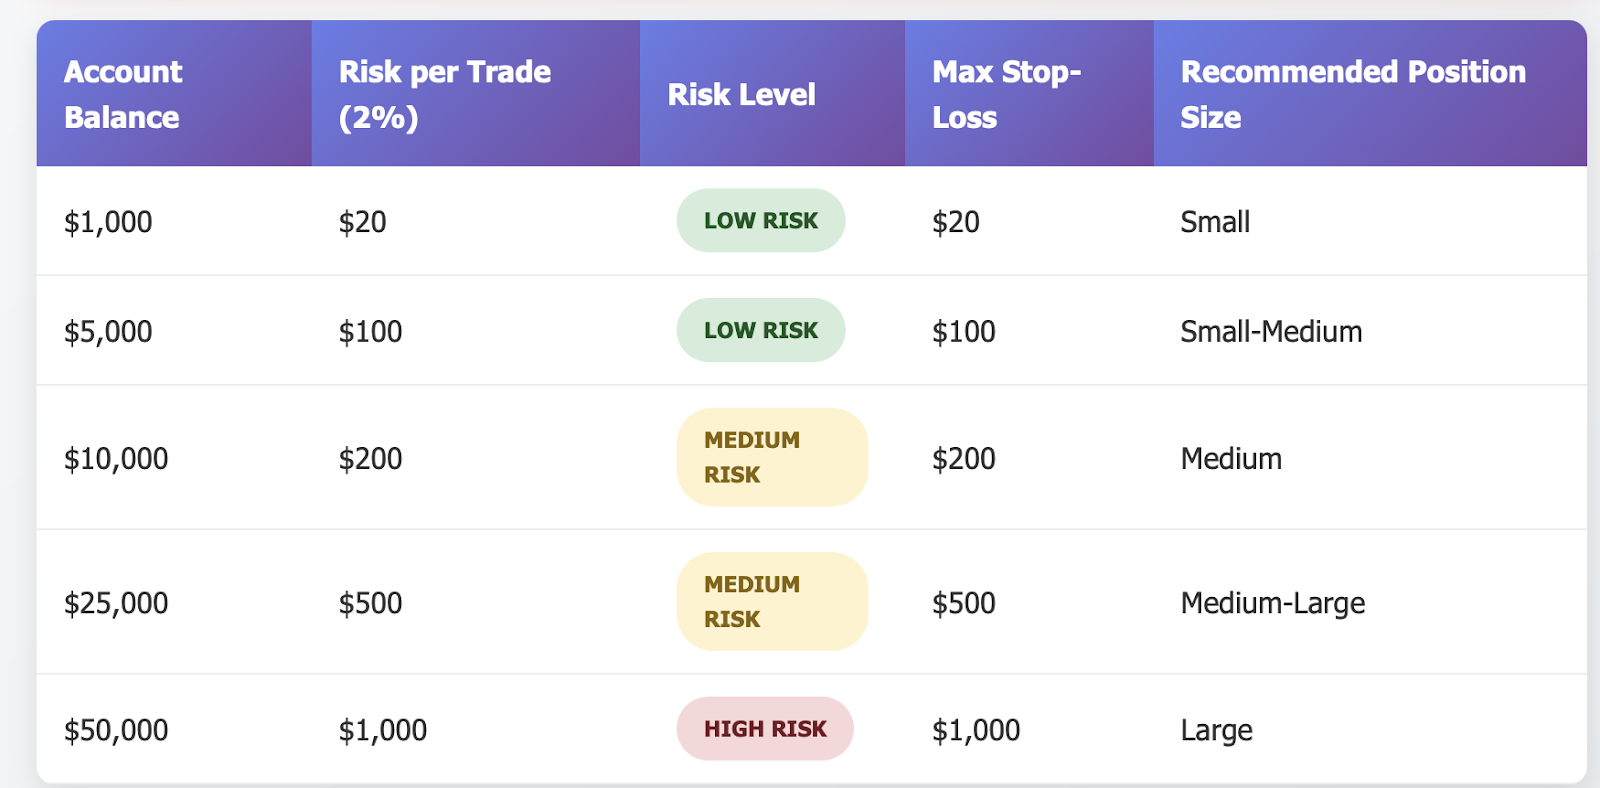The width and height of the screenshot is (1600, 788).
Task: Select the LOW RISK badge in $5,000 row
Action: point(760,331)
